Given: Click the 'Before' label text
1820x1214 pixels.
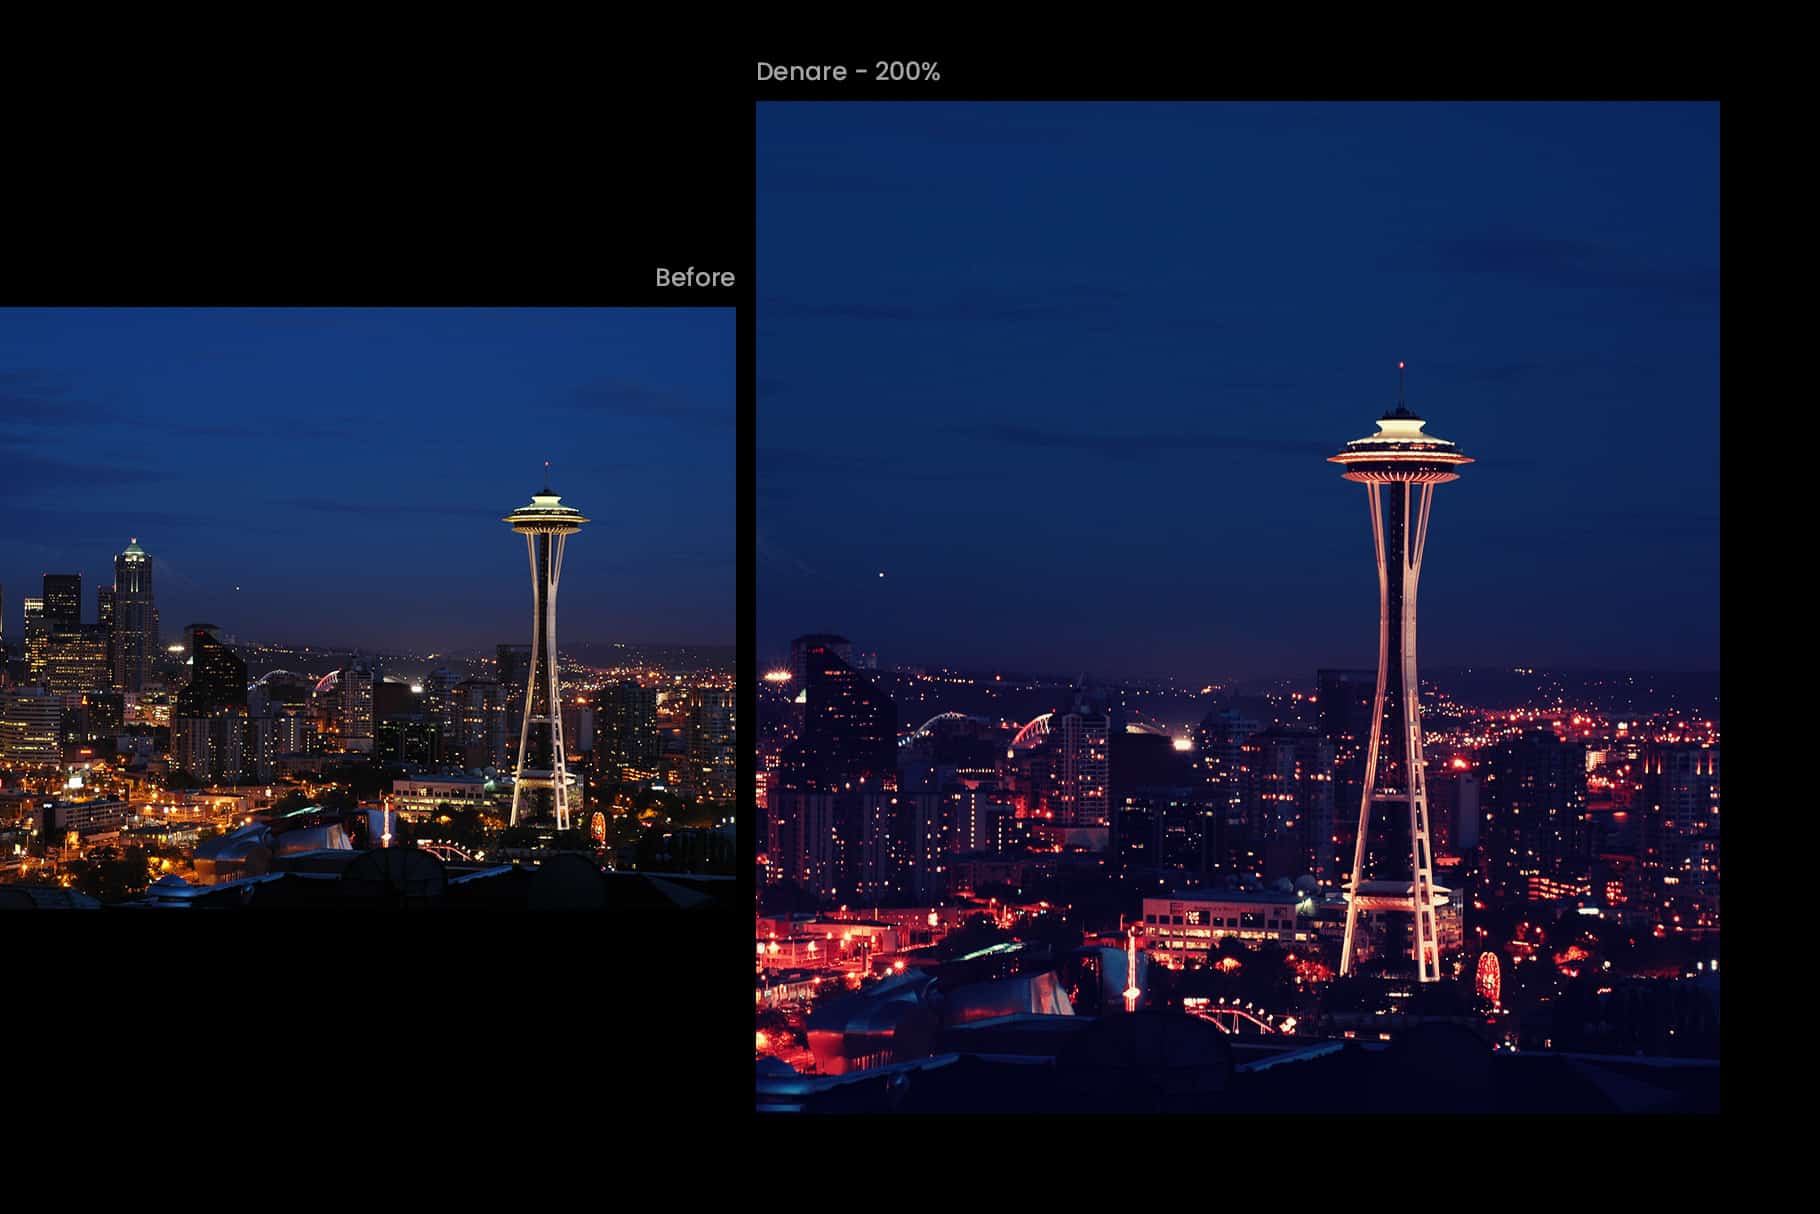Looking at the screenshot, I should click(x=695, y=277).
